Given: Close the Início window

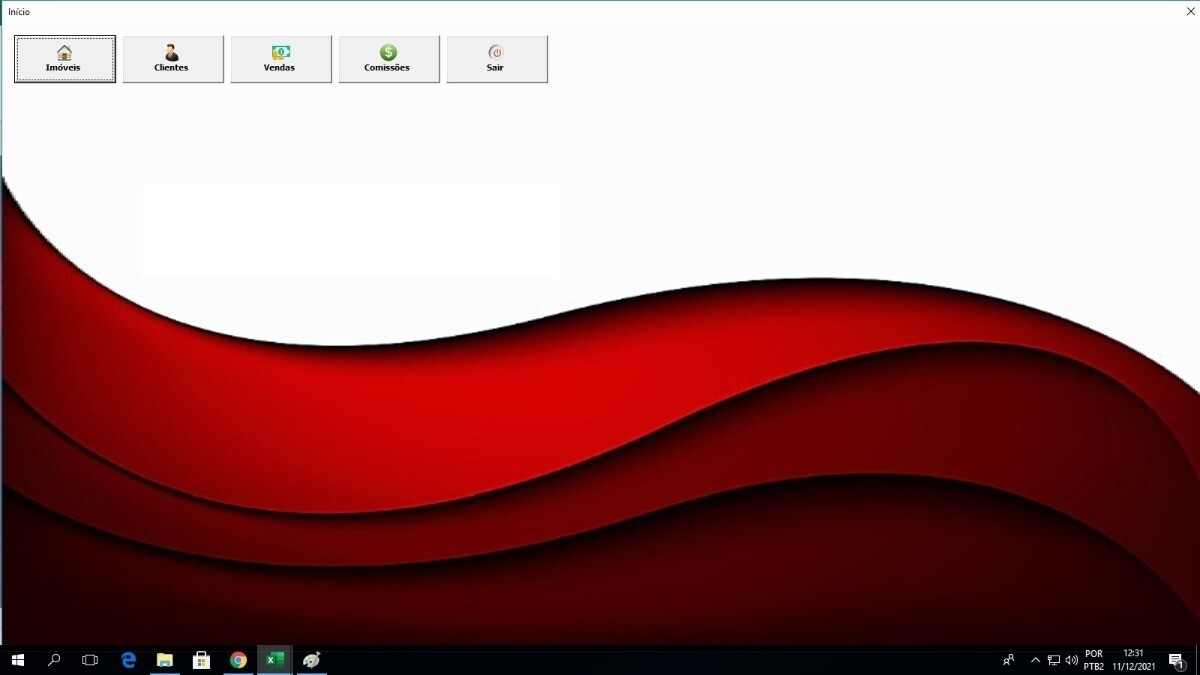Looking at the screenshot, I should pyautogui.click(x=1190, y=11).
